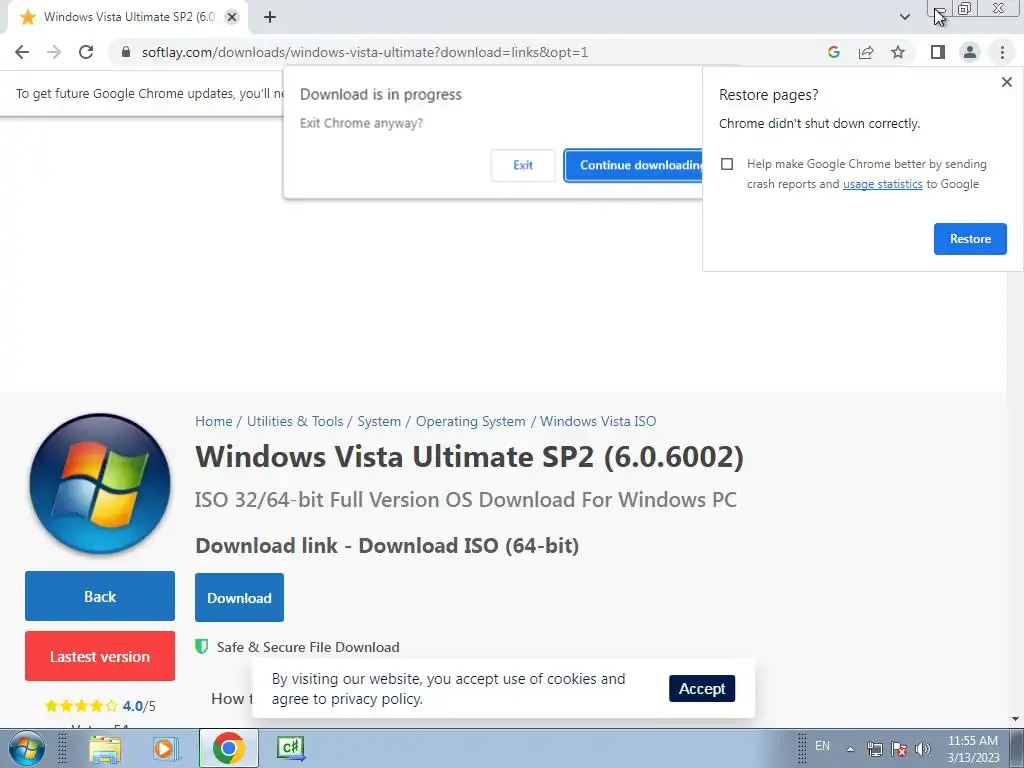This screenshot has width=1024, height=768.
Task: Click Continue downloading button
Action: tap(633, 165)
